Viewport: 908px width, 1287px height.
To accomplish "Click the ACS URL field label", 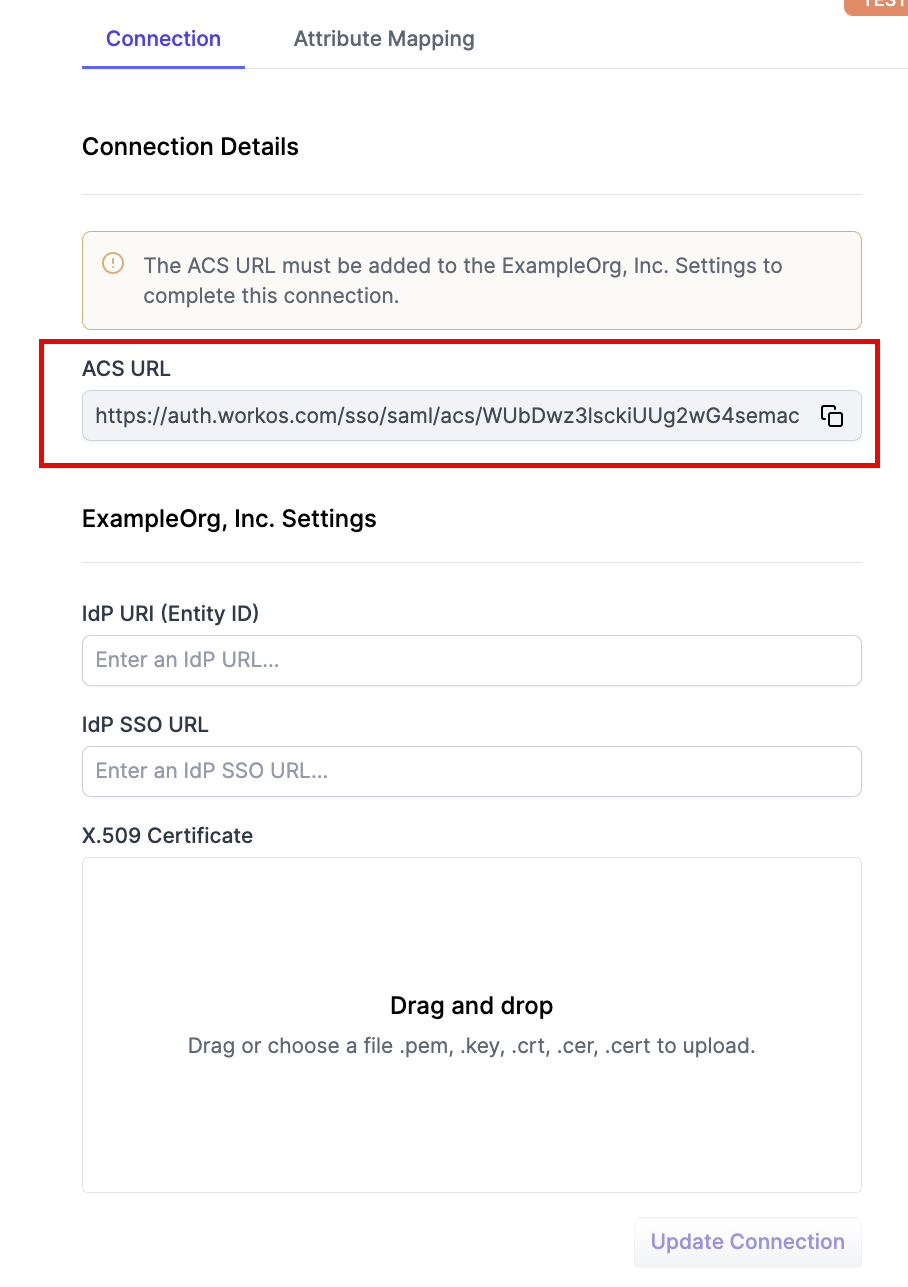I will [126, 368].
